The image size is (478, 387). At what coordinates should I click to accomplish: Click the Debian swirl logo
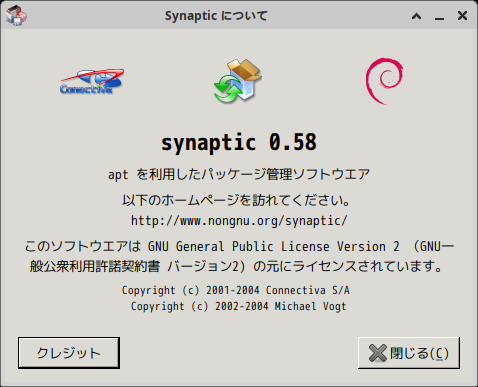click(384, 81)
